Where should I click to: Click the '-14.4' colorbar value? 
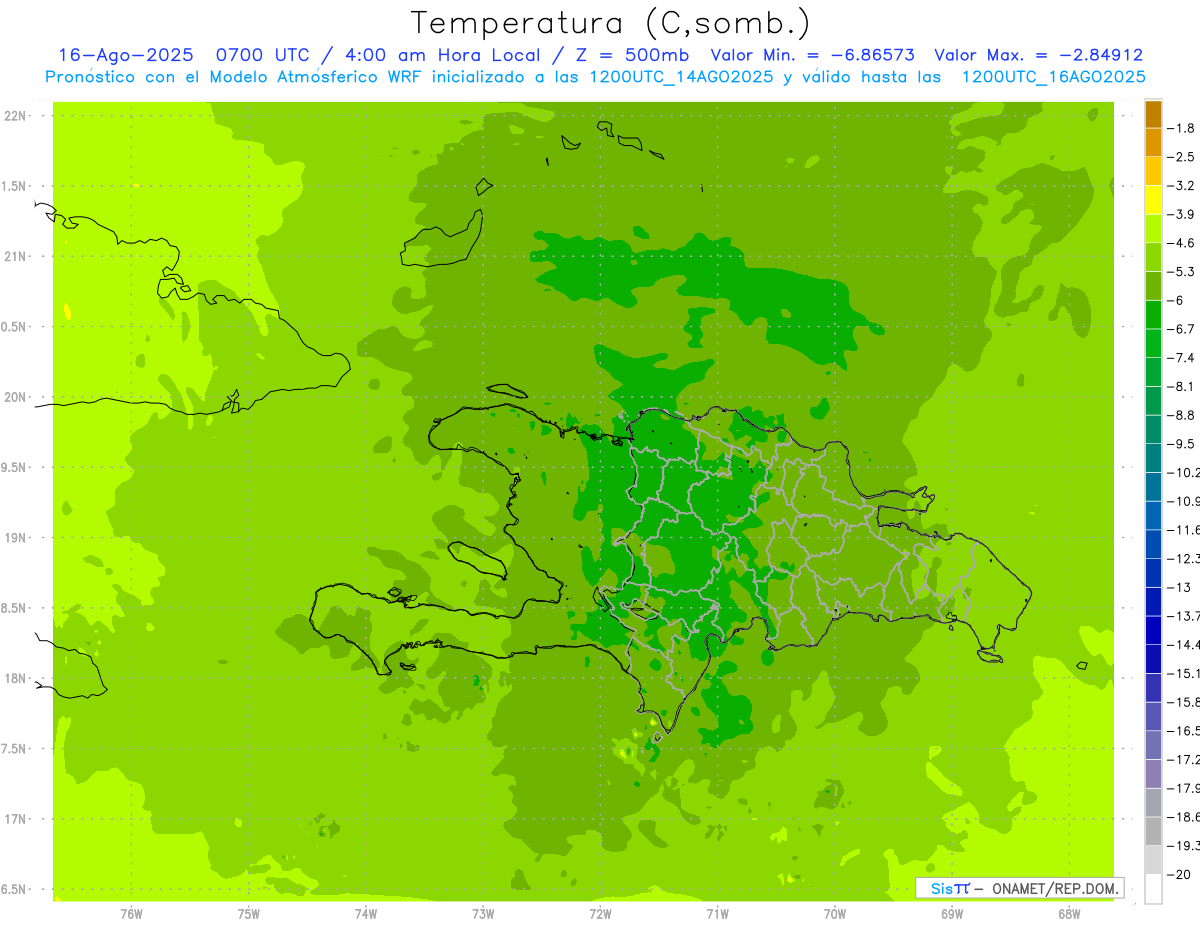click(x=1184, y=644)
